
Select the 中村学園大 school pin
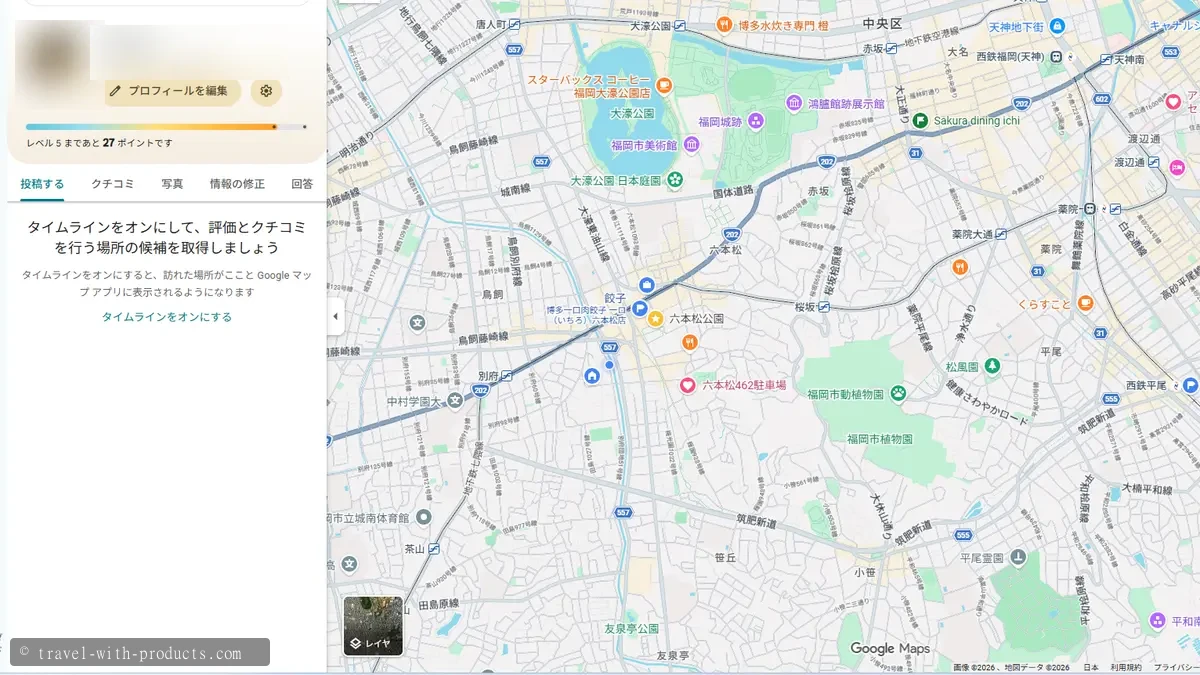(x=455, y=401)
